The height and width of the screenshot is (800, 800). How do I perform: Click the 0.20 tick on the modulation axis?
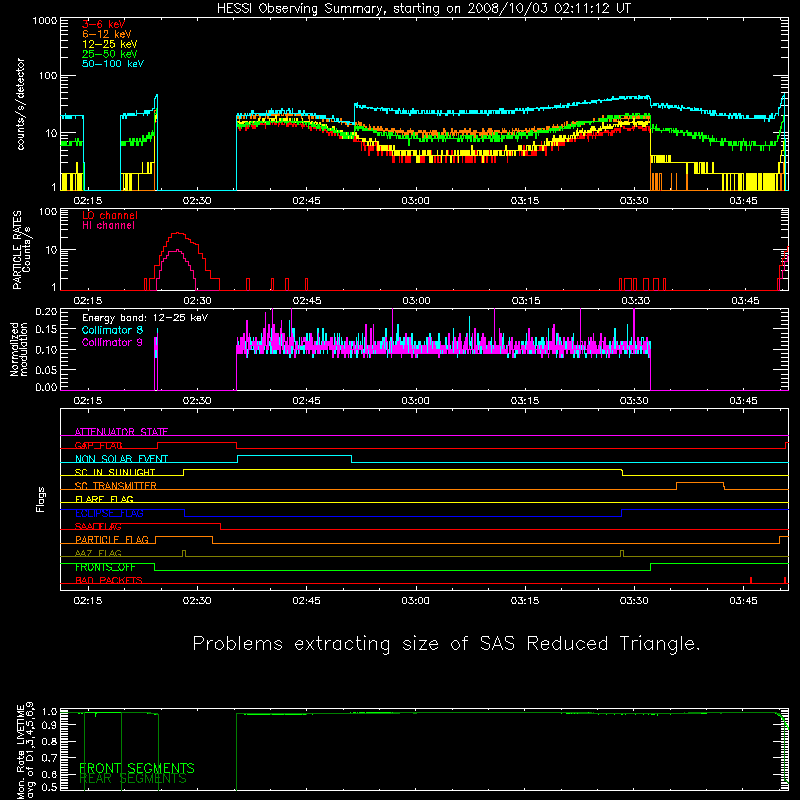[x=46, y=312]
